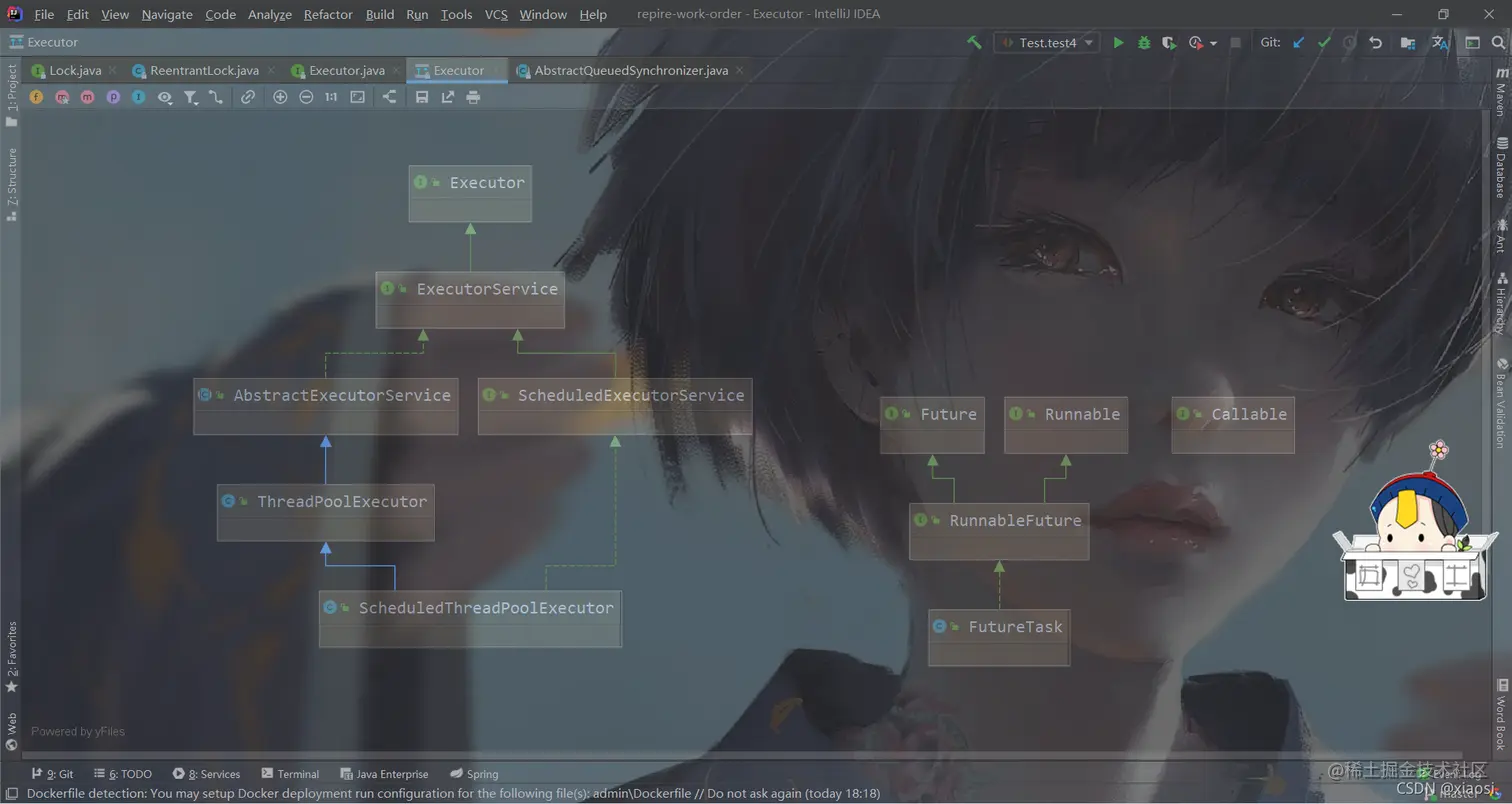1512x804 pixels.
Task: Select the ThreadPoolExecutor class node
Action: pyautogui.click(x=326, y=512)
